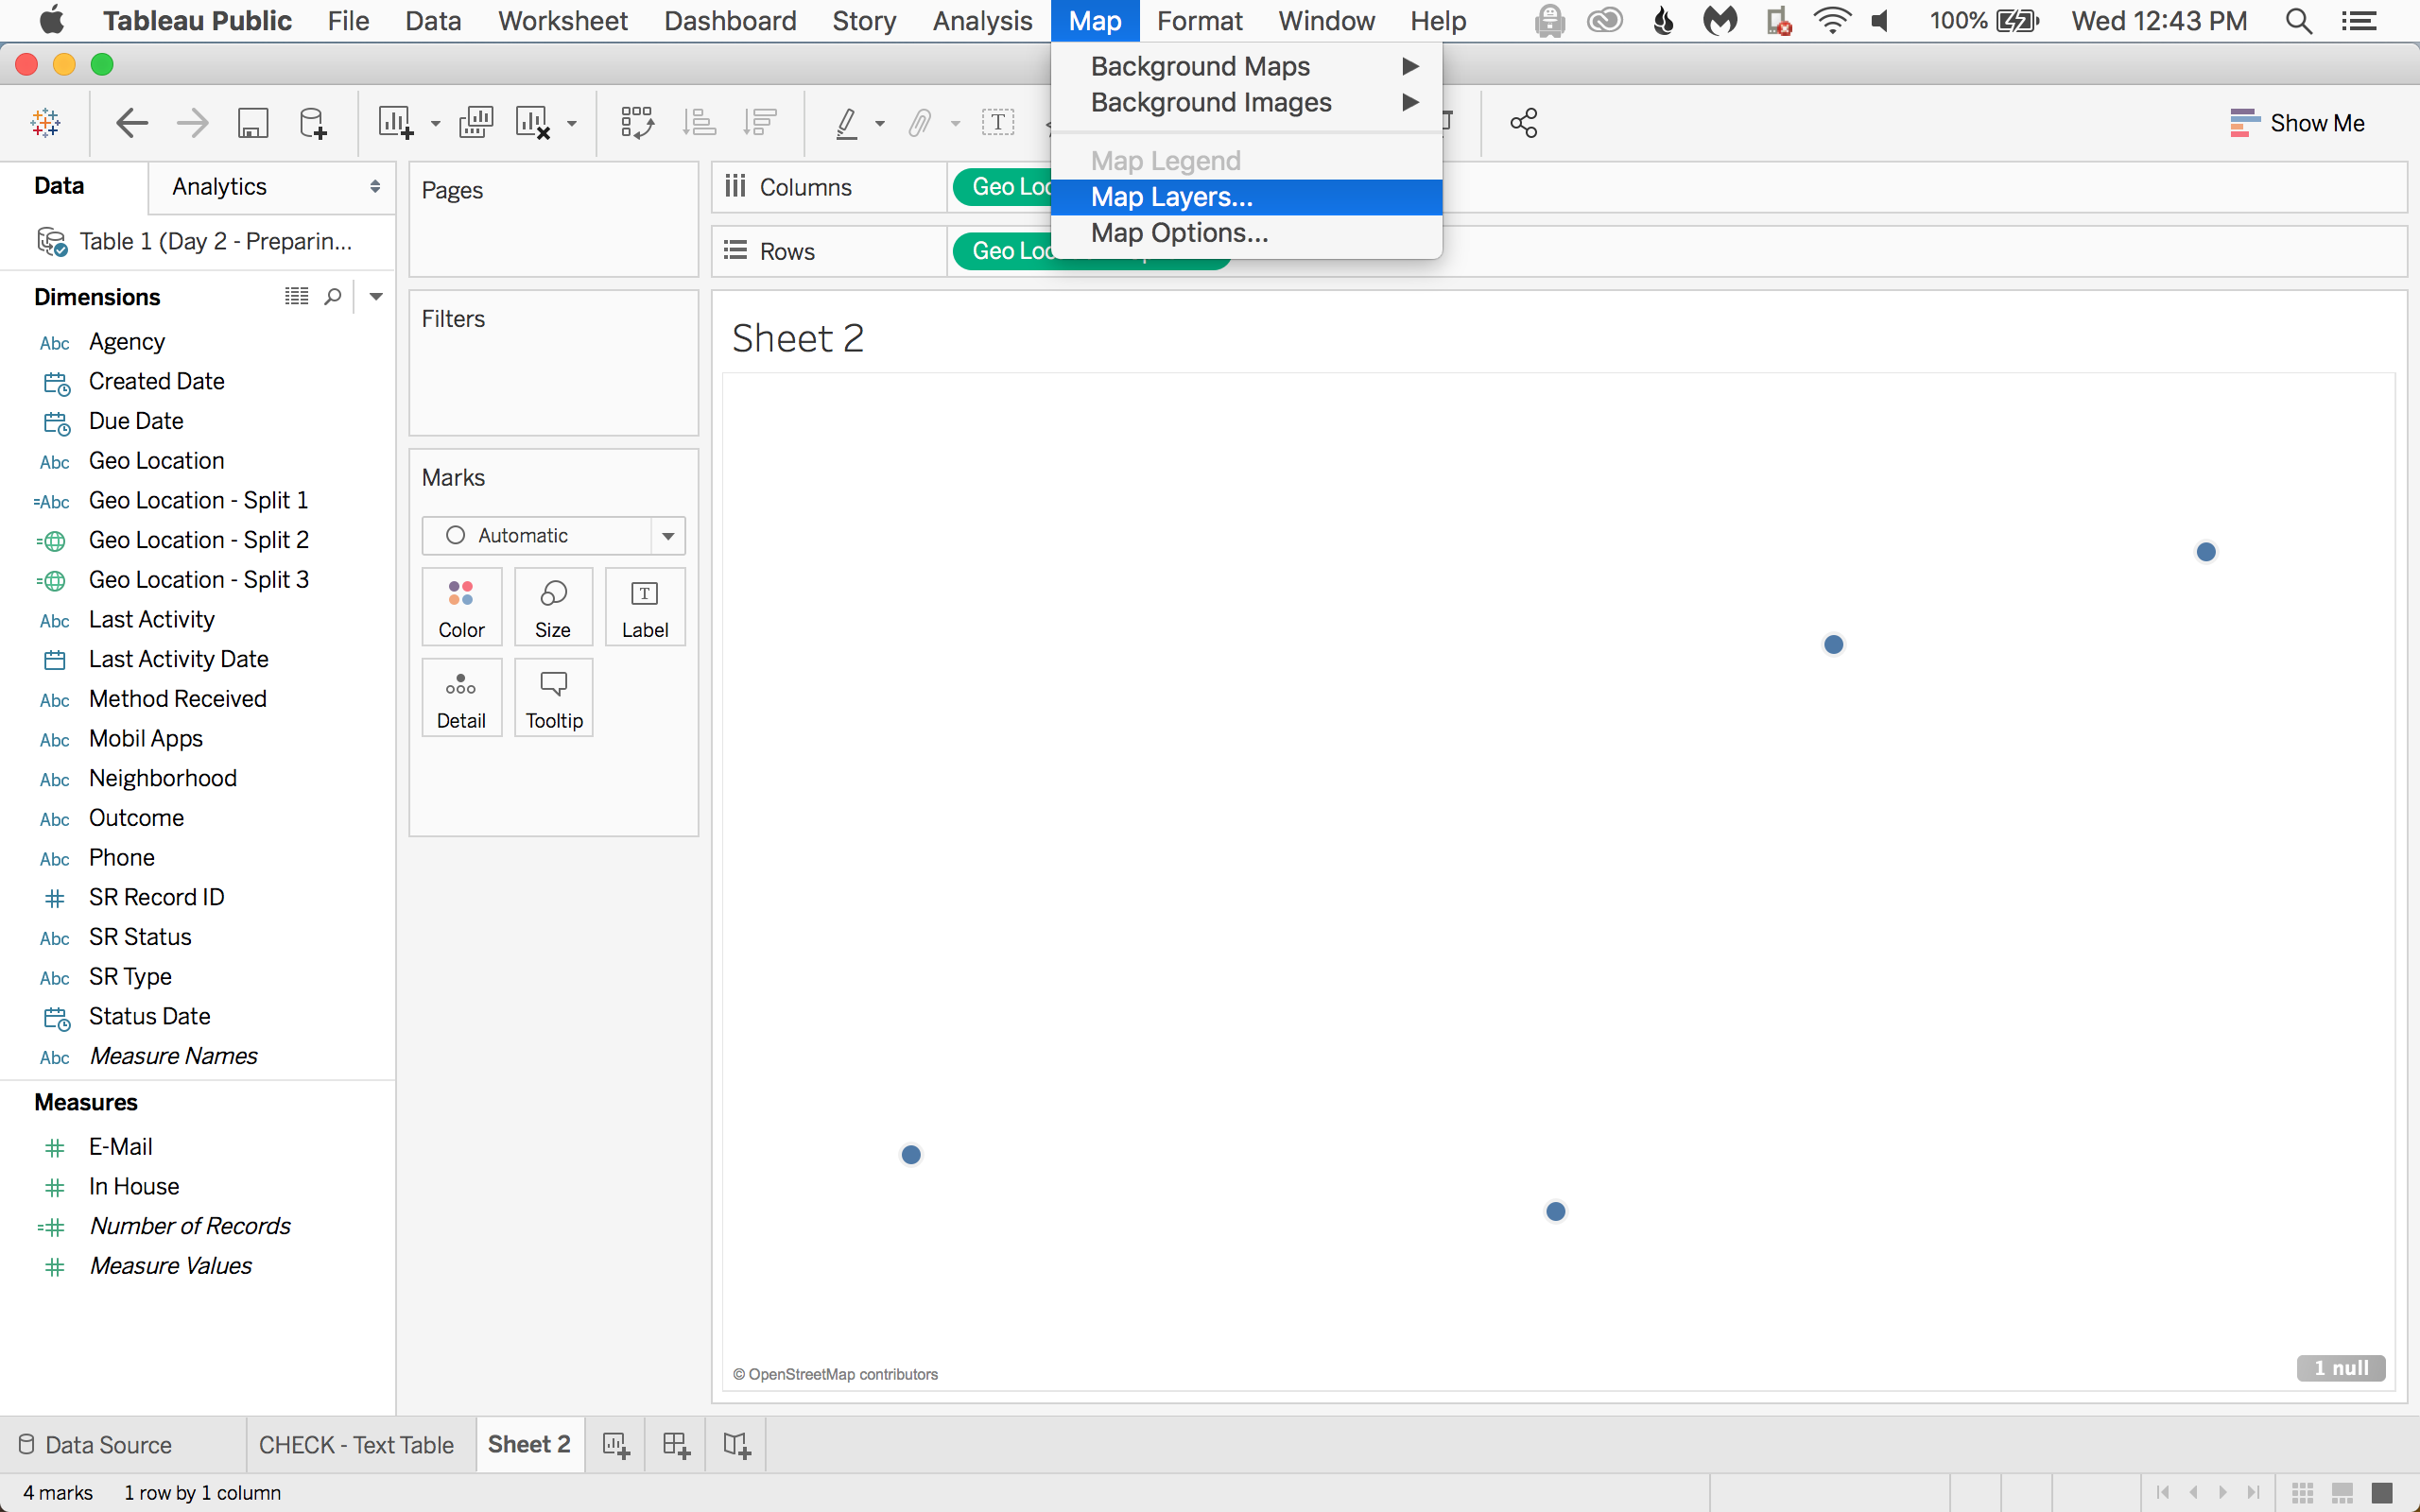The height and width of the screenshot is (1512, 2420).
Task: Open the Format menu
Action: pyautogui.click(x=1199, y=21)
